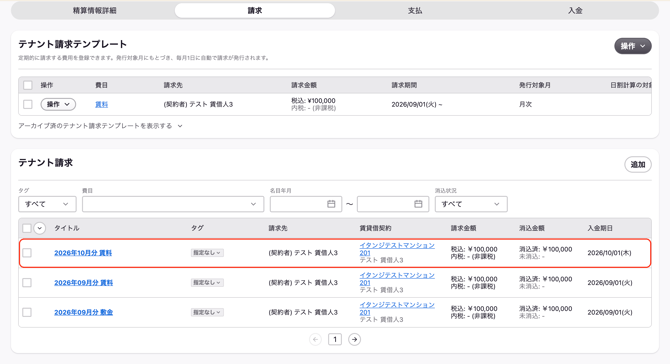
Task: Tick the template table header checkbox
Action: pyautogui.click(x=28, y=85)
